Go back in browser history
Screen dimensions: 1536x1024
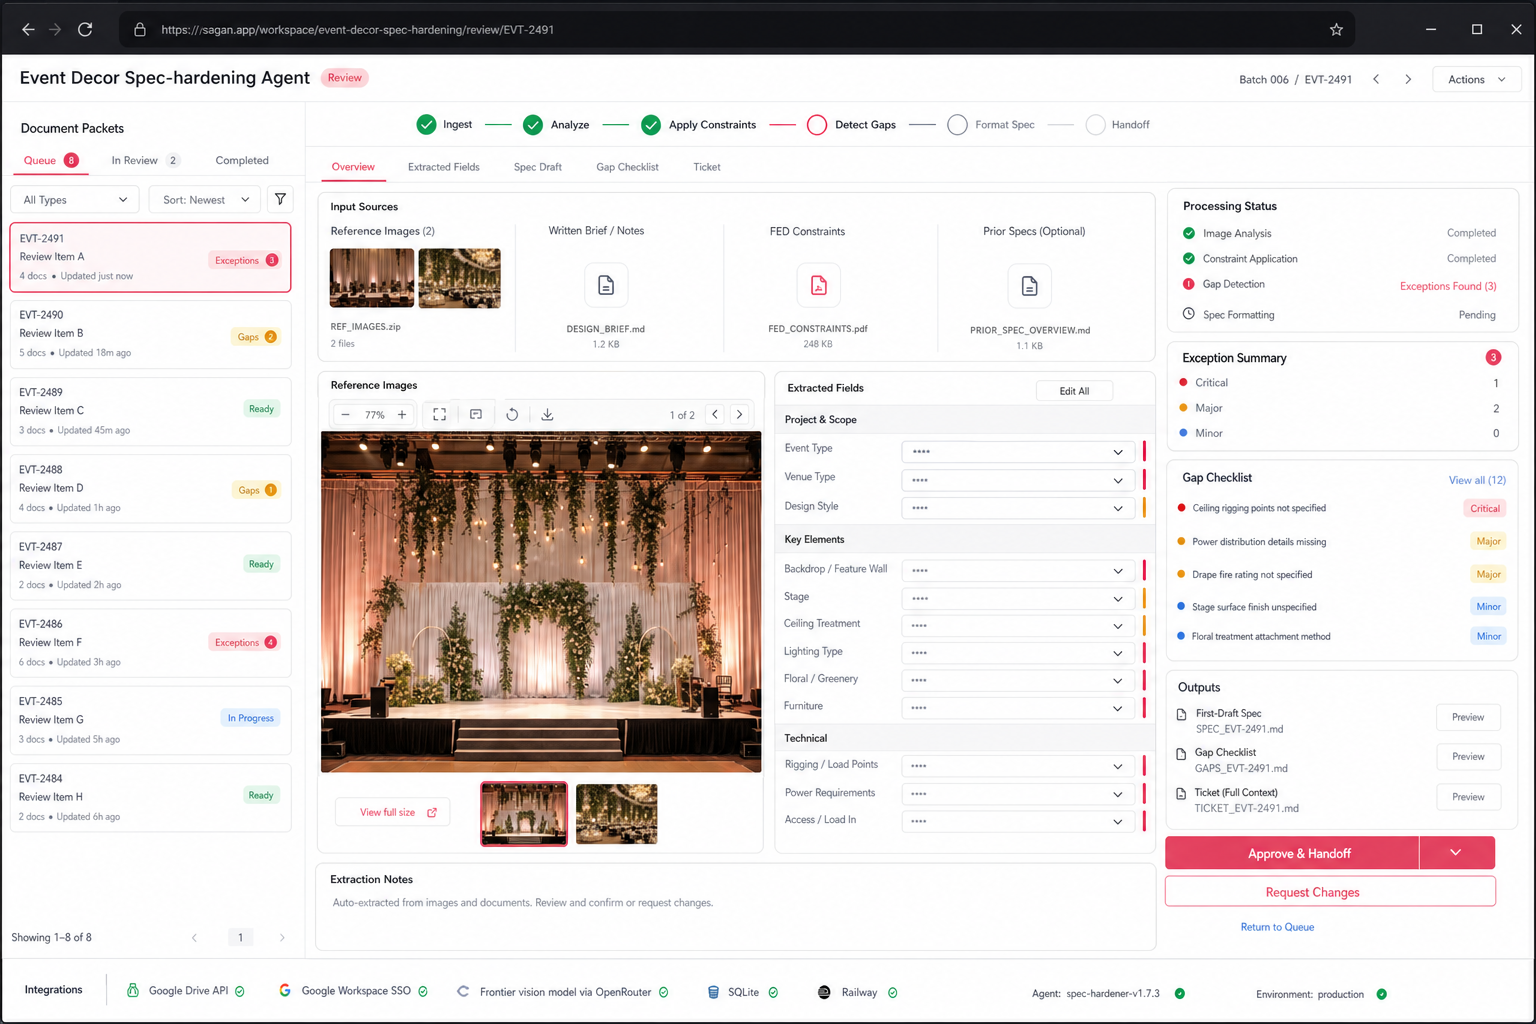click(28, 30)
